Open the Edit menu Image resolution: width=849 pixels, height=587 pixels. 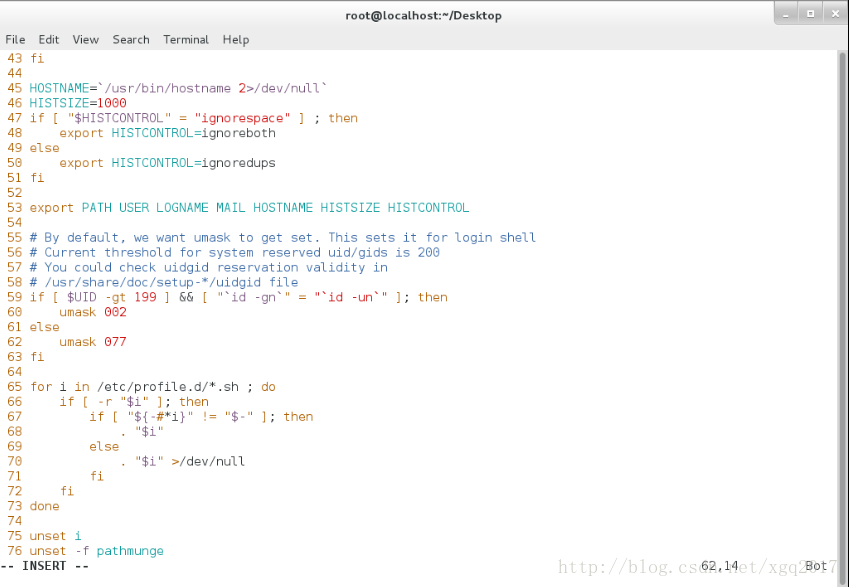click(48, 40)
